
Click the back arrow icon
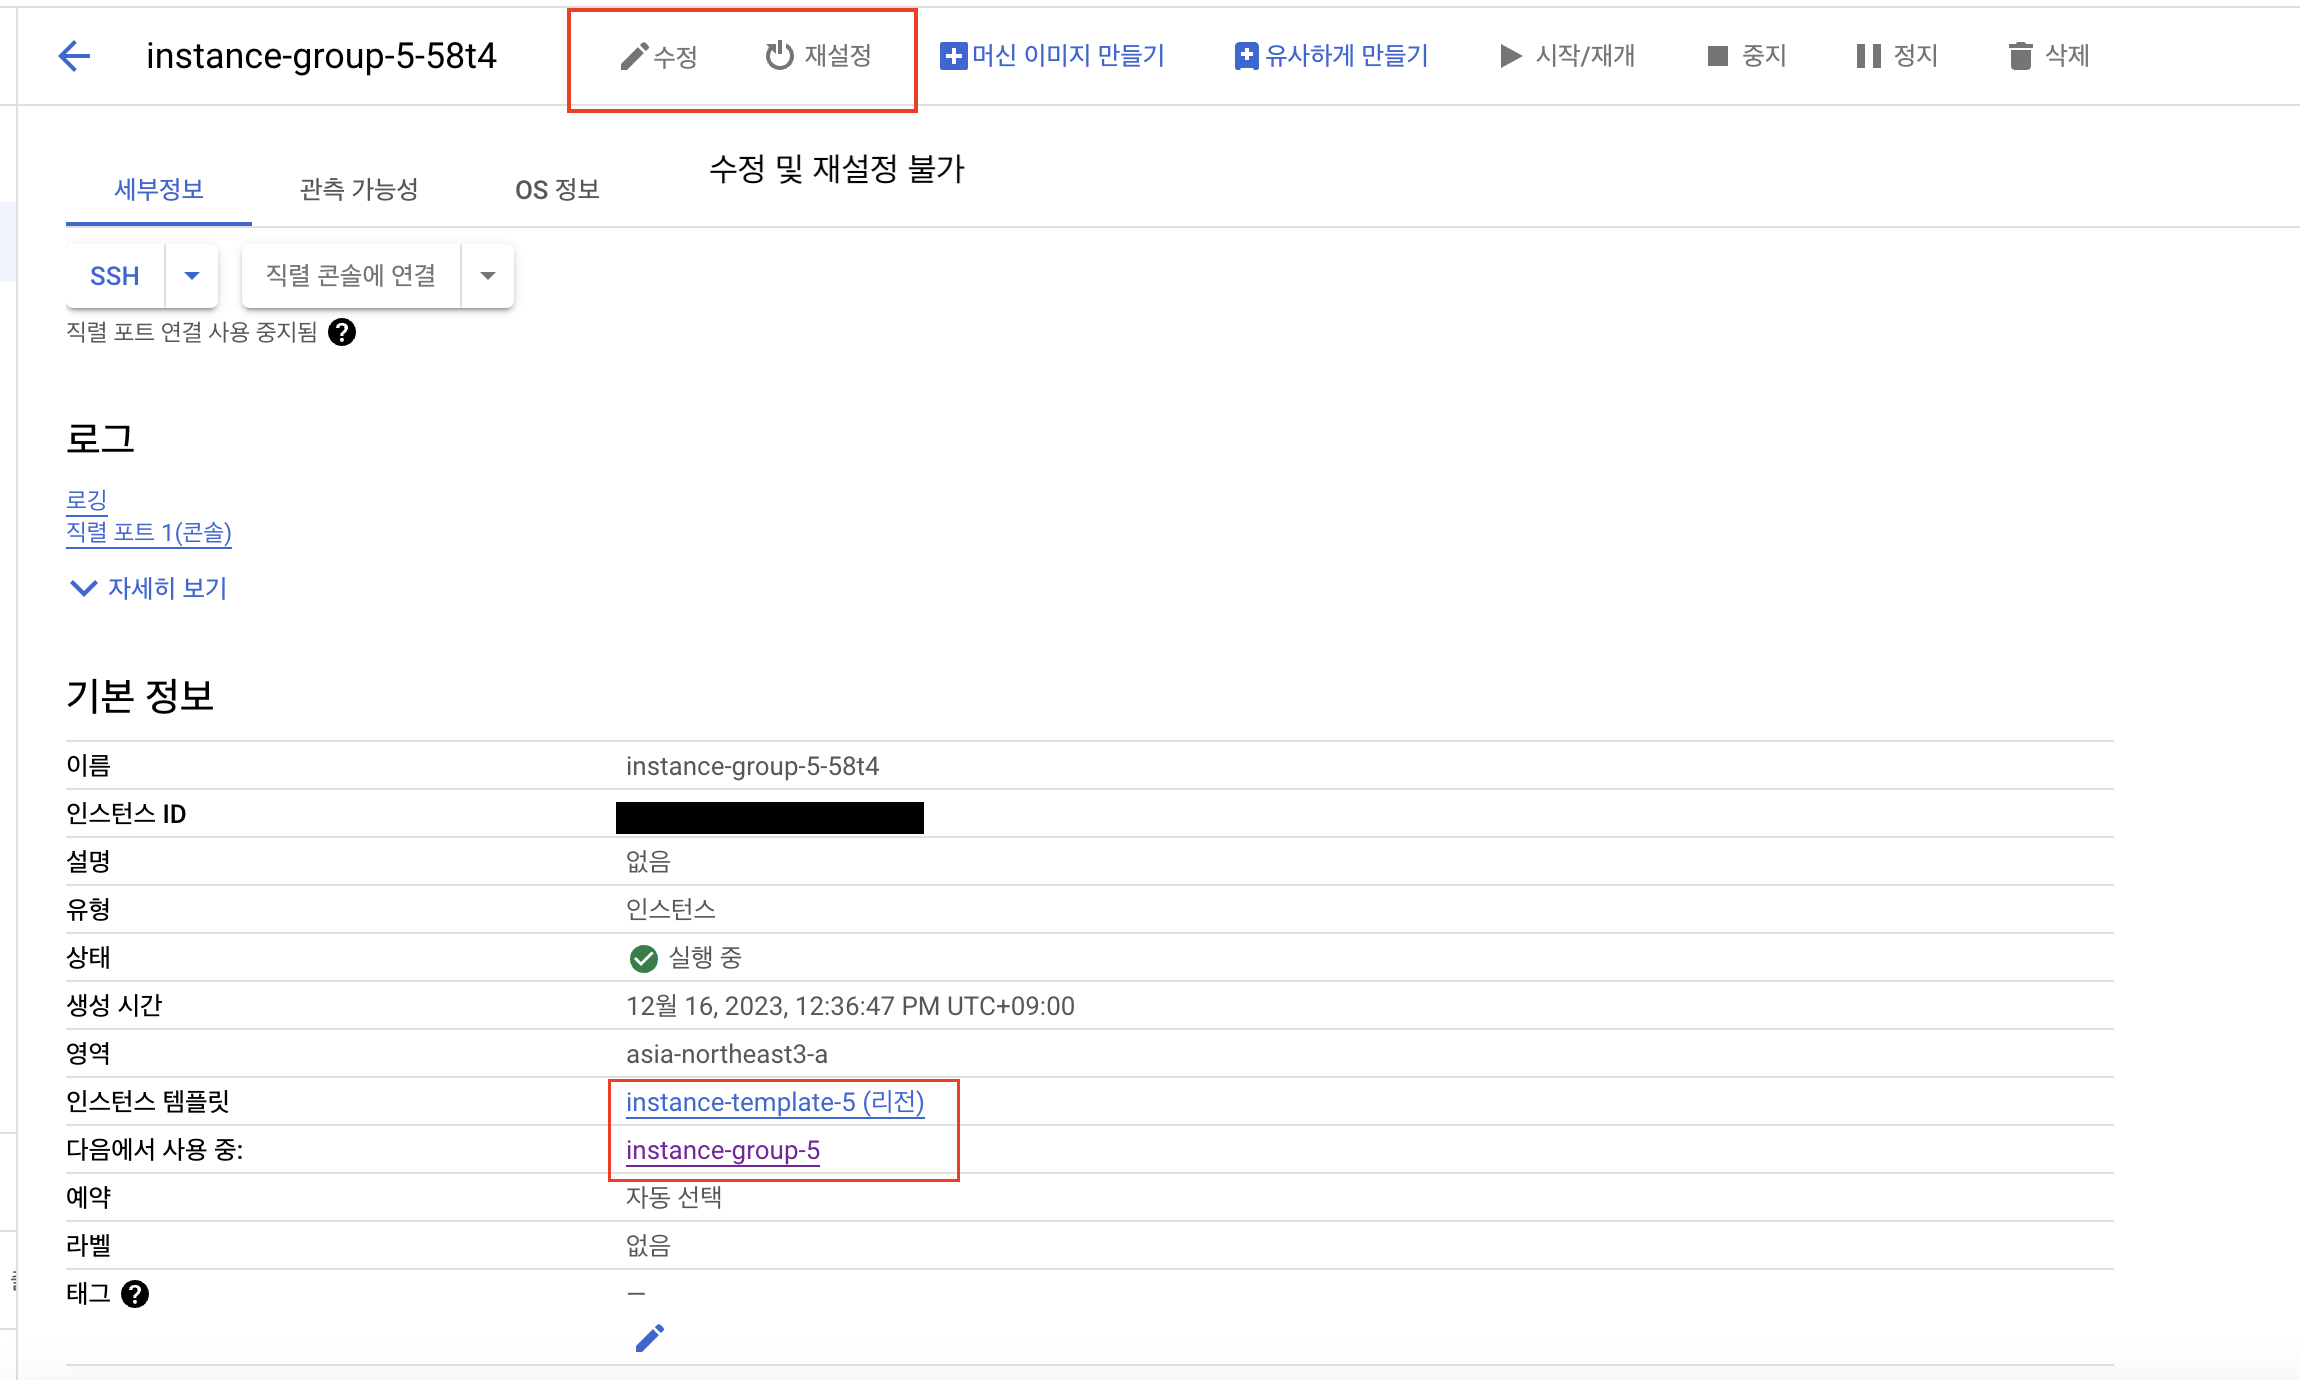click(75, 56)
